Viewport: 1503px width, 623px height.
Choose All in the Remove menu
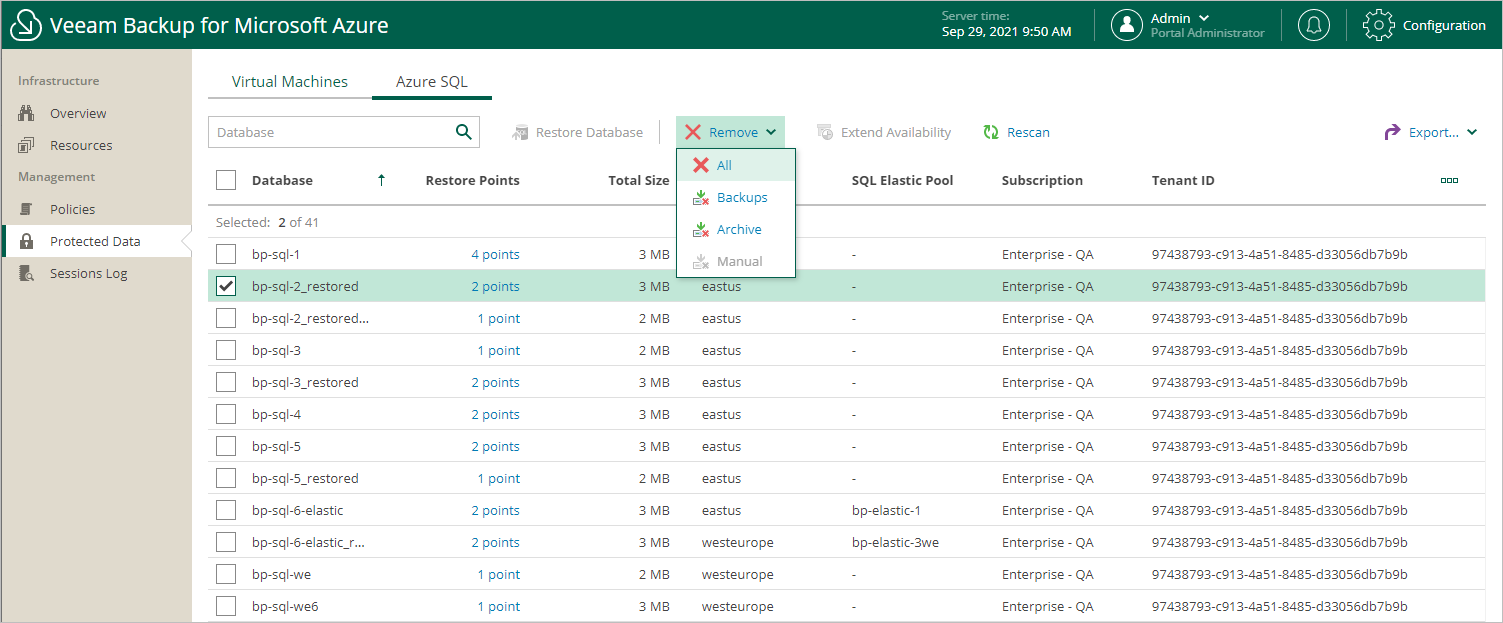point(736,165)
